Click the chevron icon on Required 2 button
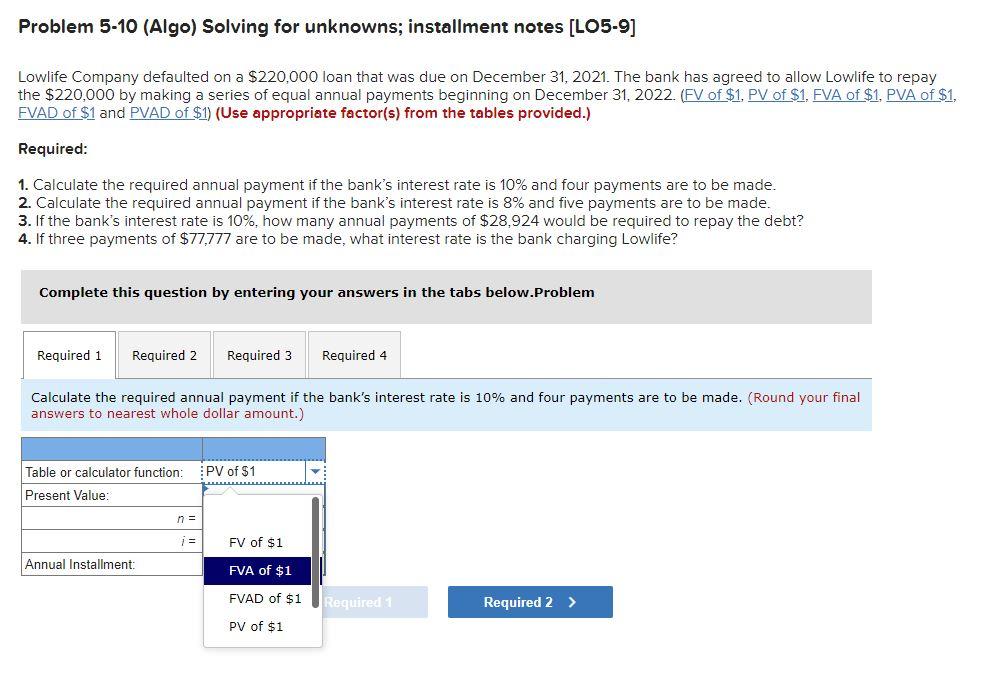 (x=572, y=602)
